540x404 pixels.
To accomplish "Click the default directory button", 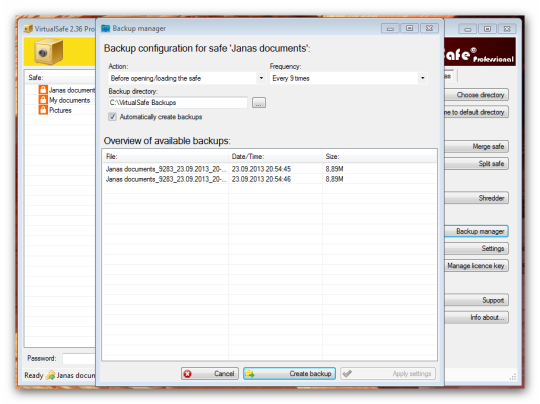I will [x=477, y=112].
